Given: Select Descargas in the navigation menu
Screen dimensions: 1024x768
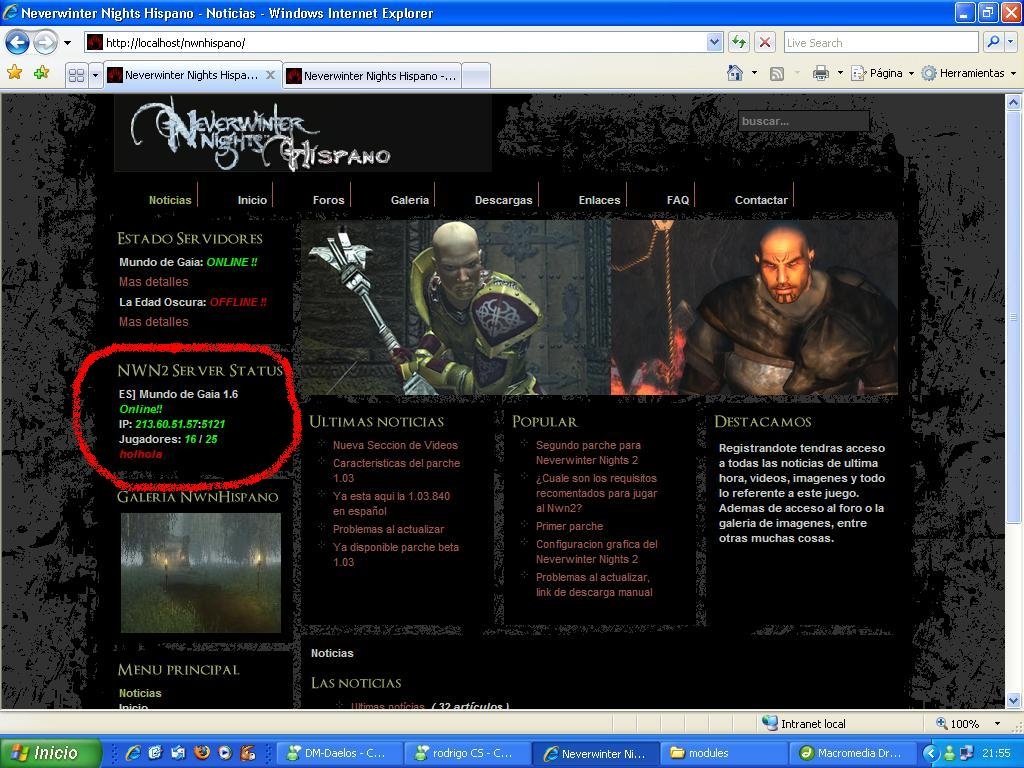Looking at the screenshot, I should coord(503,200).
